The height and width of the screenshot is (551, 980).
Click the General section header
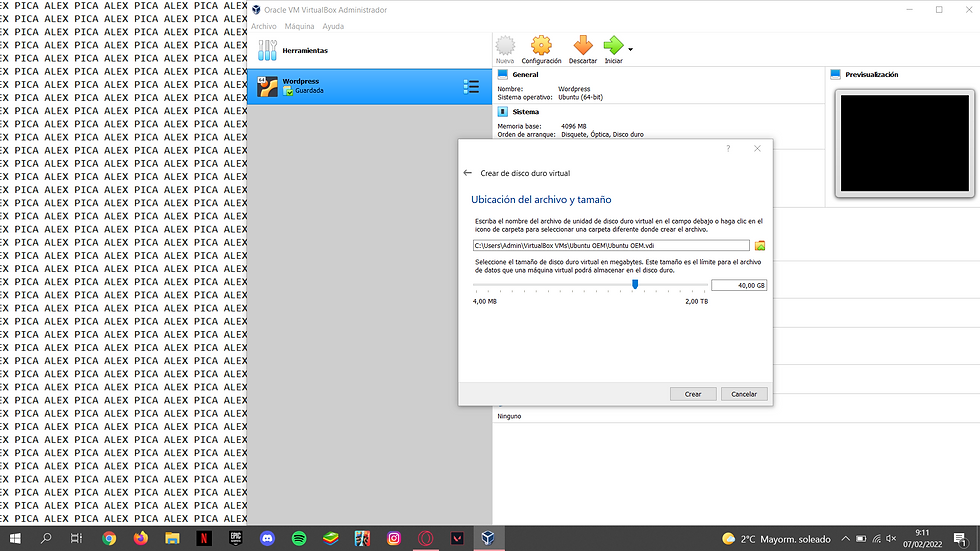click(525, 74)
